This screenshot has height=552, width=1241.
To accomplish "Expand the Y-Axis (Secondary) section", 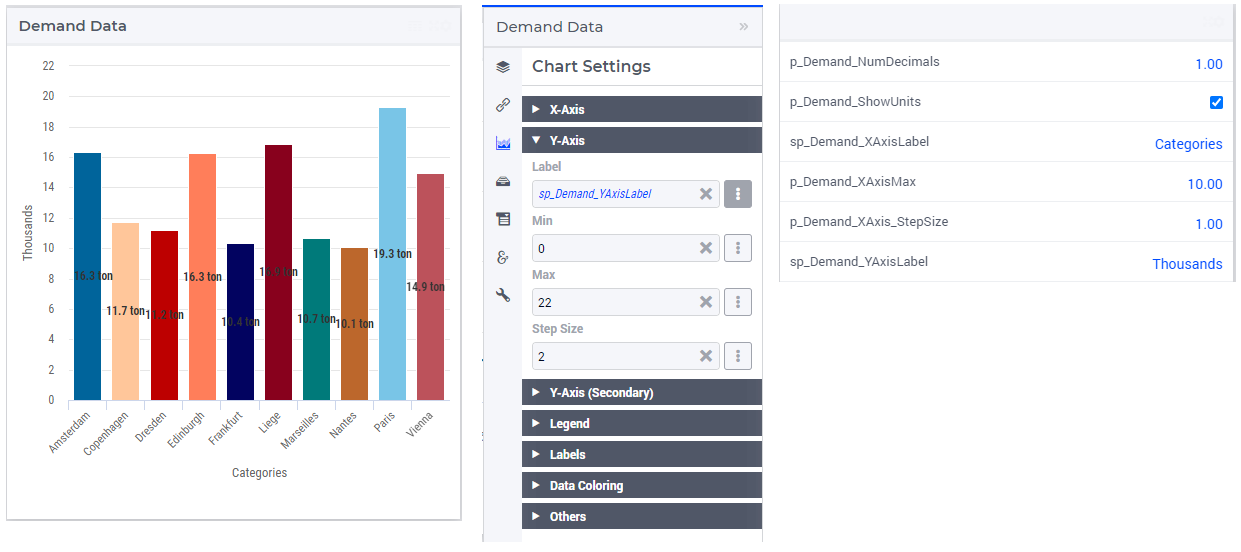I will click(642, 392).
